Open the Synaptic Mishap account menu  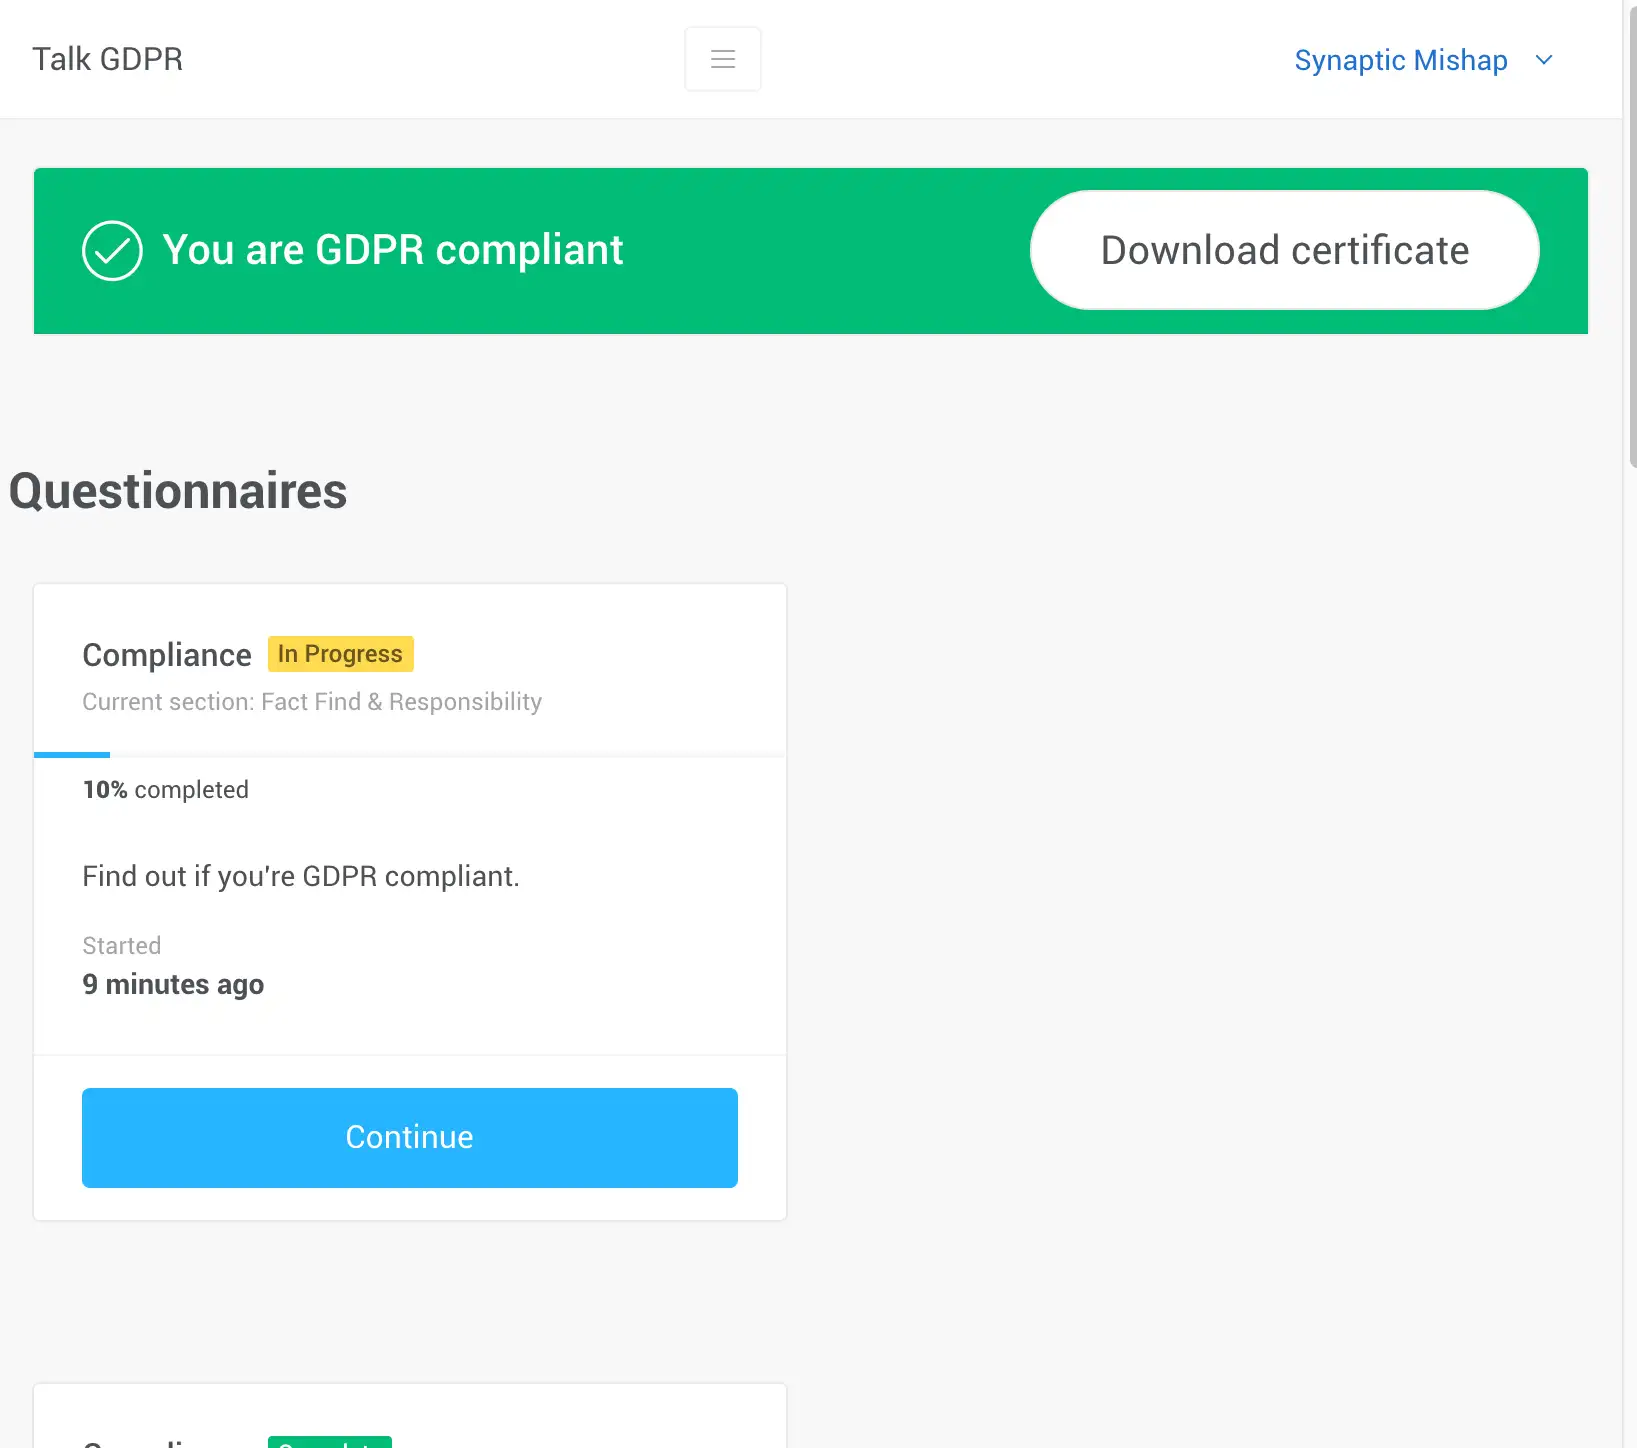pyautogui.click(x=1400, y=60)
